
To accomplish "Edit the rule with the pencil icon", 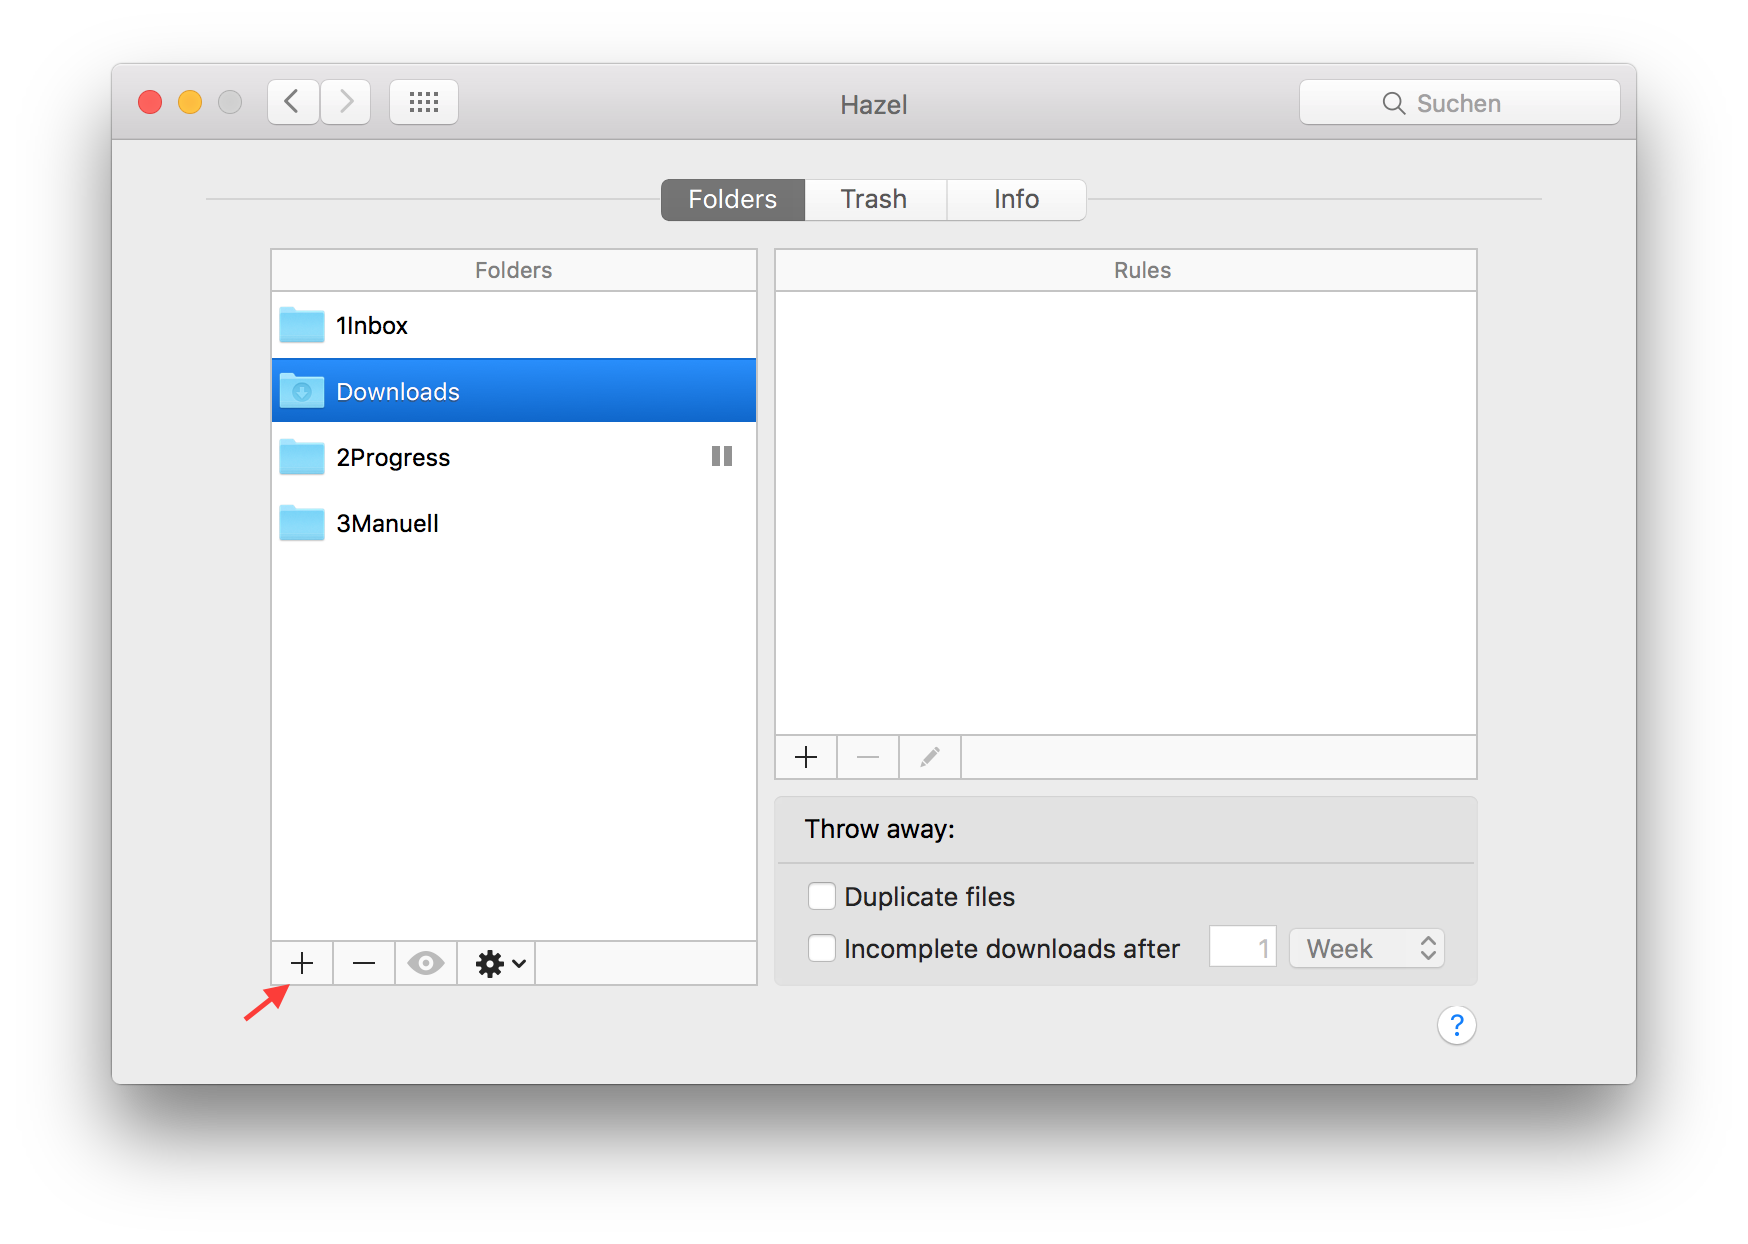I will point(930,757).
